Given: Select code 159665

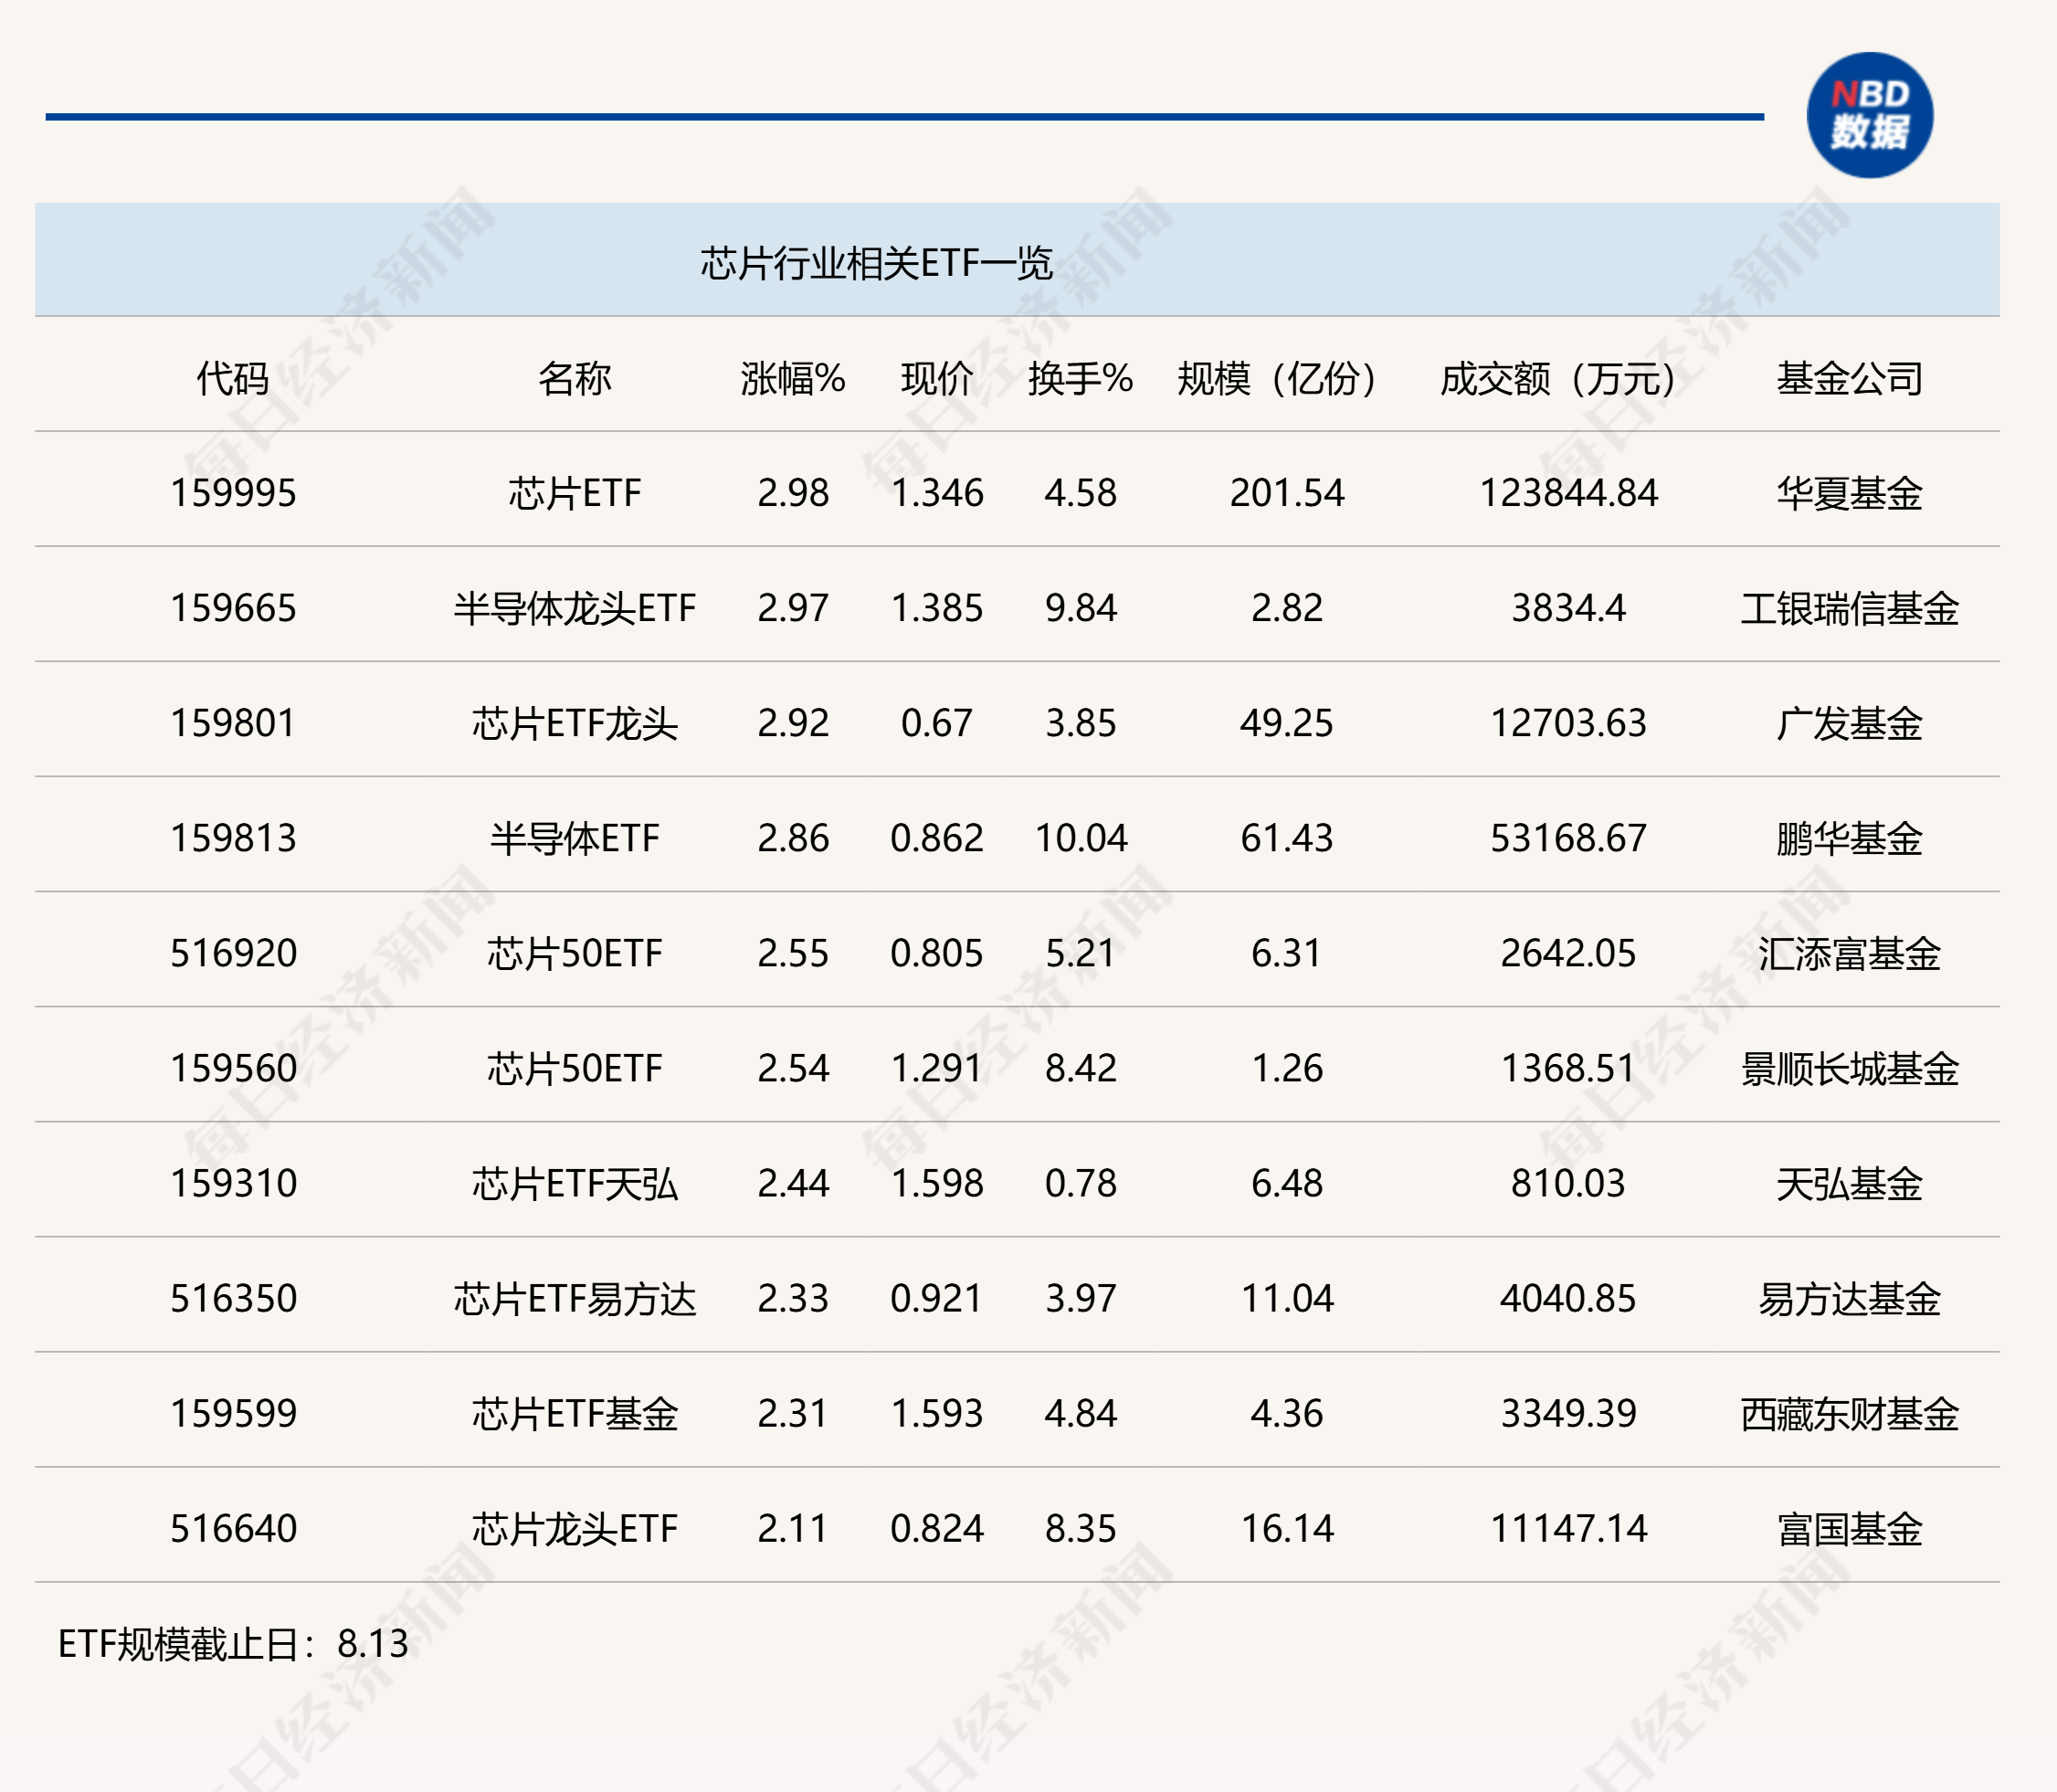Looking at the screenshot, I should 233,608.
